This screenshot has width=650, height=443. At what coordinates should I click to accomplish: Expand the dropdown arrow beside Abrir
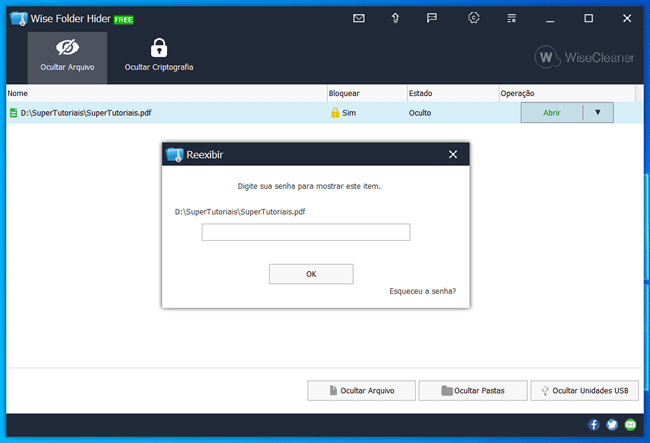coord(598,113)
